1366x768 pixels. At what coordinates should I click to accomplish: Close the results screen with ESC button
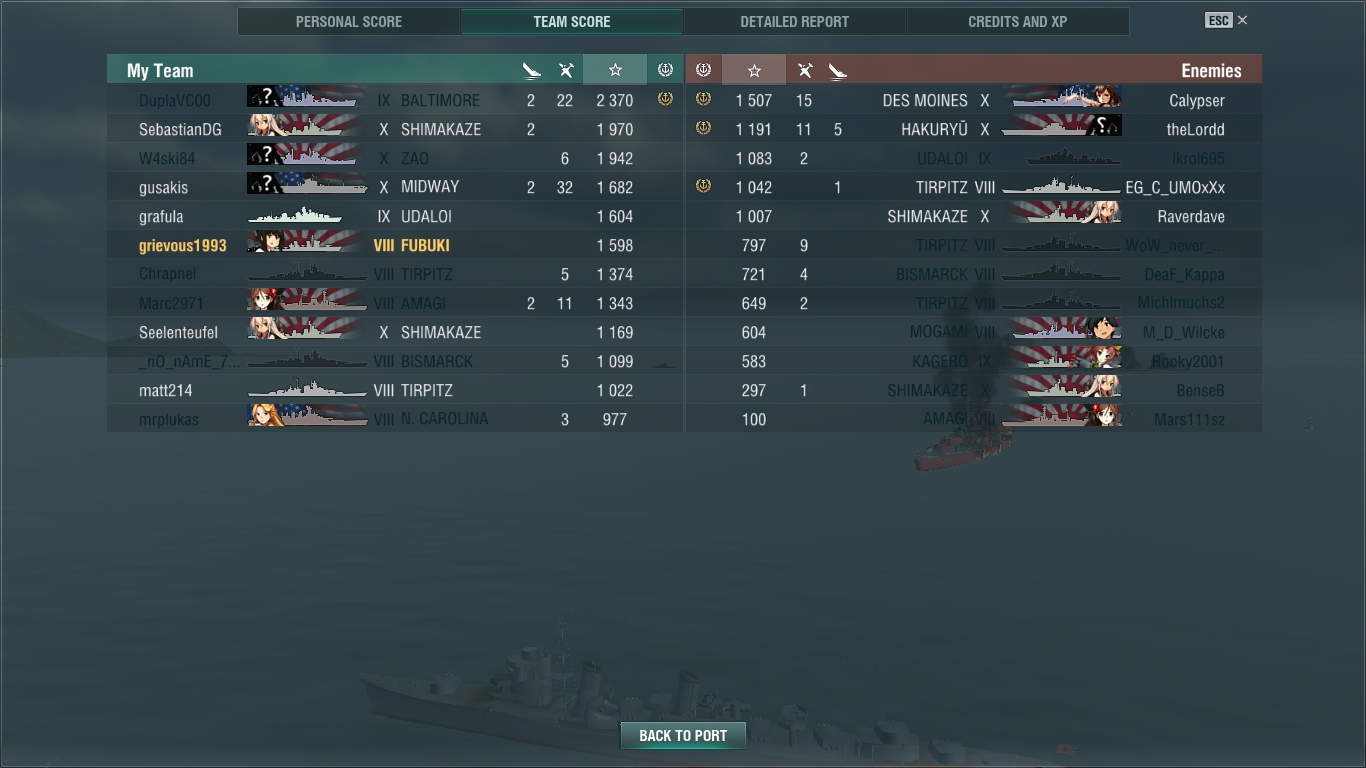pyautogui.click(x=1227, y=20)
